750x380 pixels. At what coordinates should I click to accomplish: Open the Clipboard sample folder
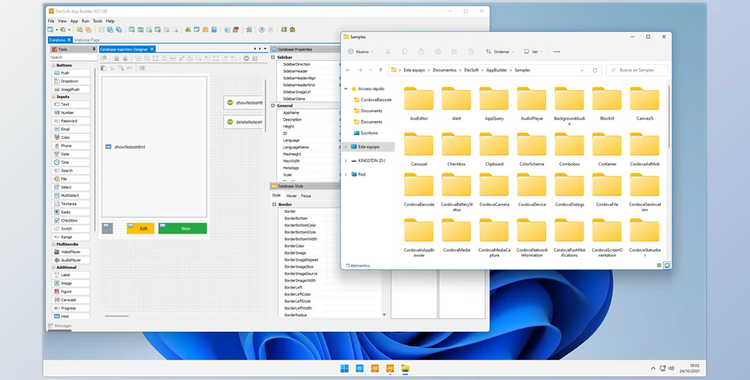point(494,149)
